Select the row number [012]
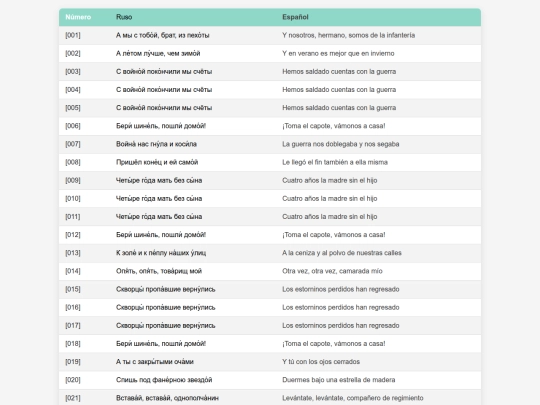Screen dimensions: 540x405 tap(73, 235)
